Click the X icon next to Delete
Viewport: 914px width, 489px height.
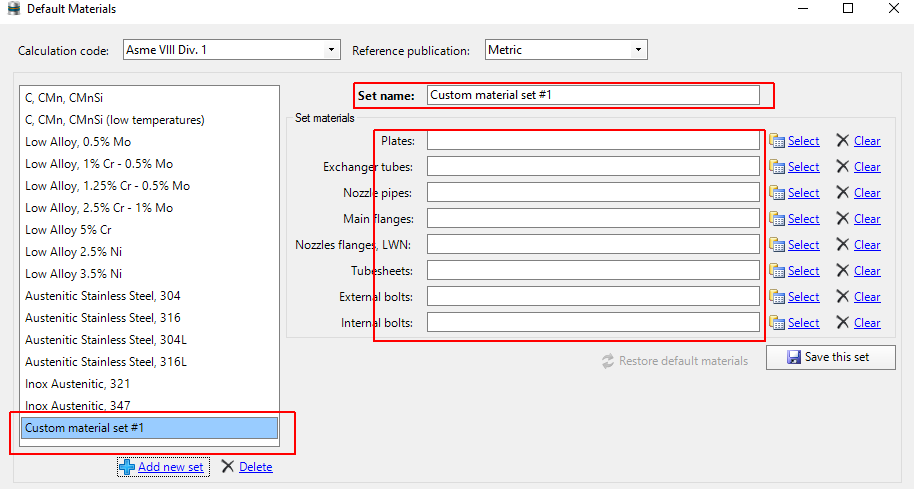pos(227,466)
